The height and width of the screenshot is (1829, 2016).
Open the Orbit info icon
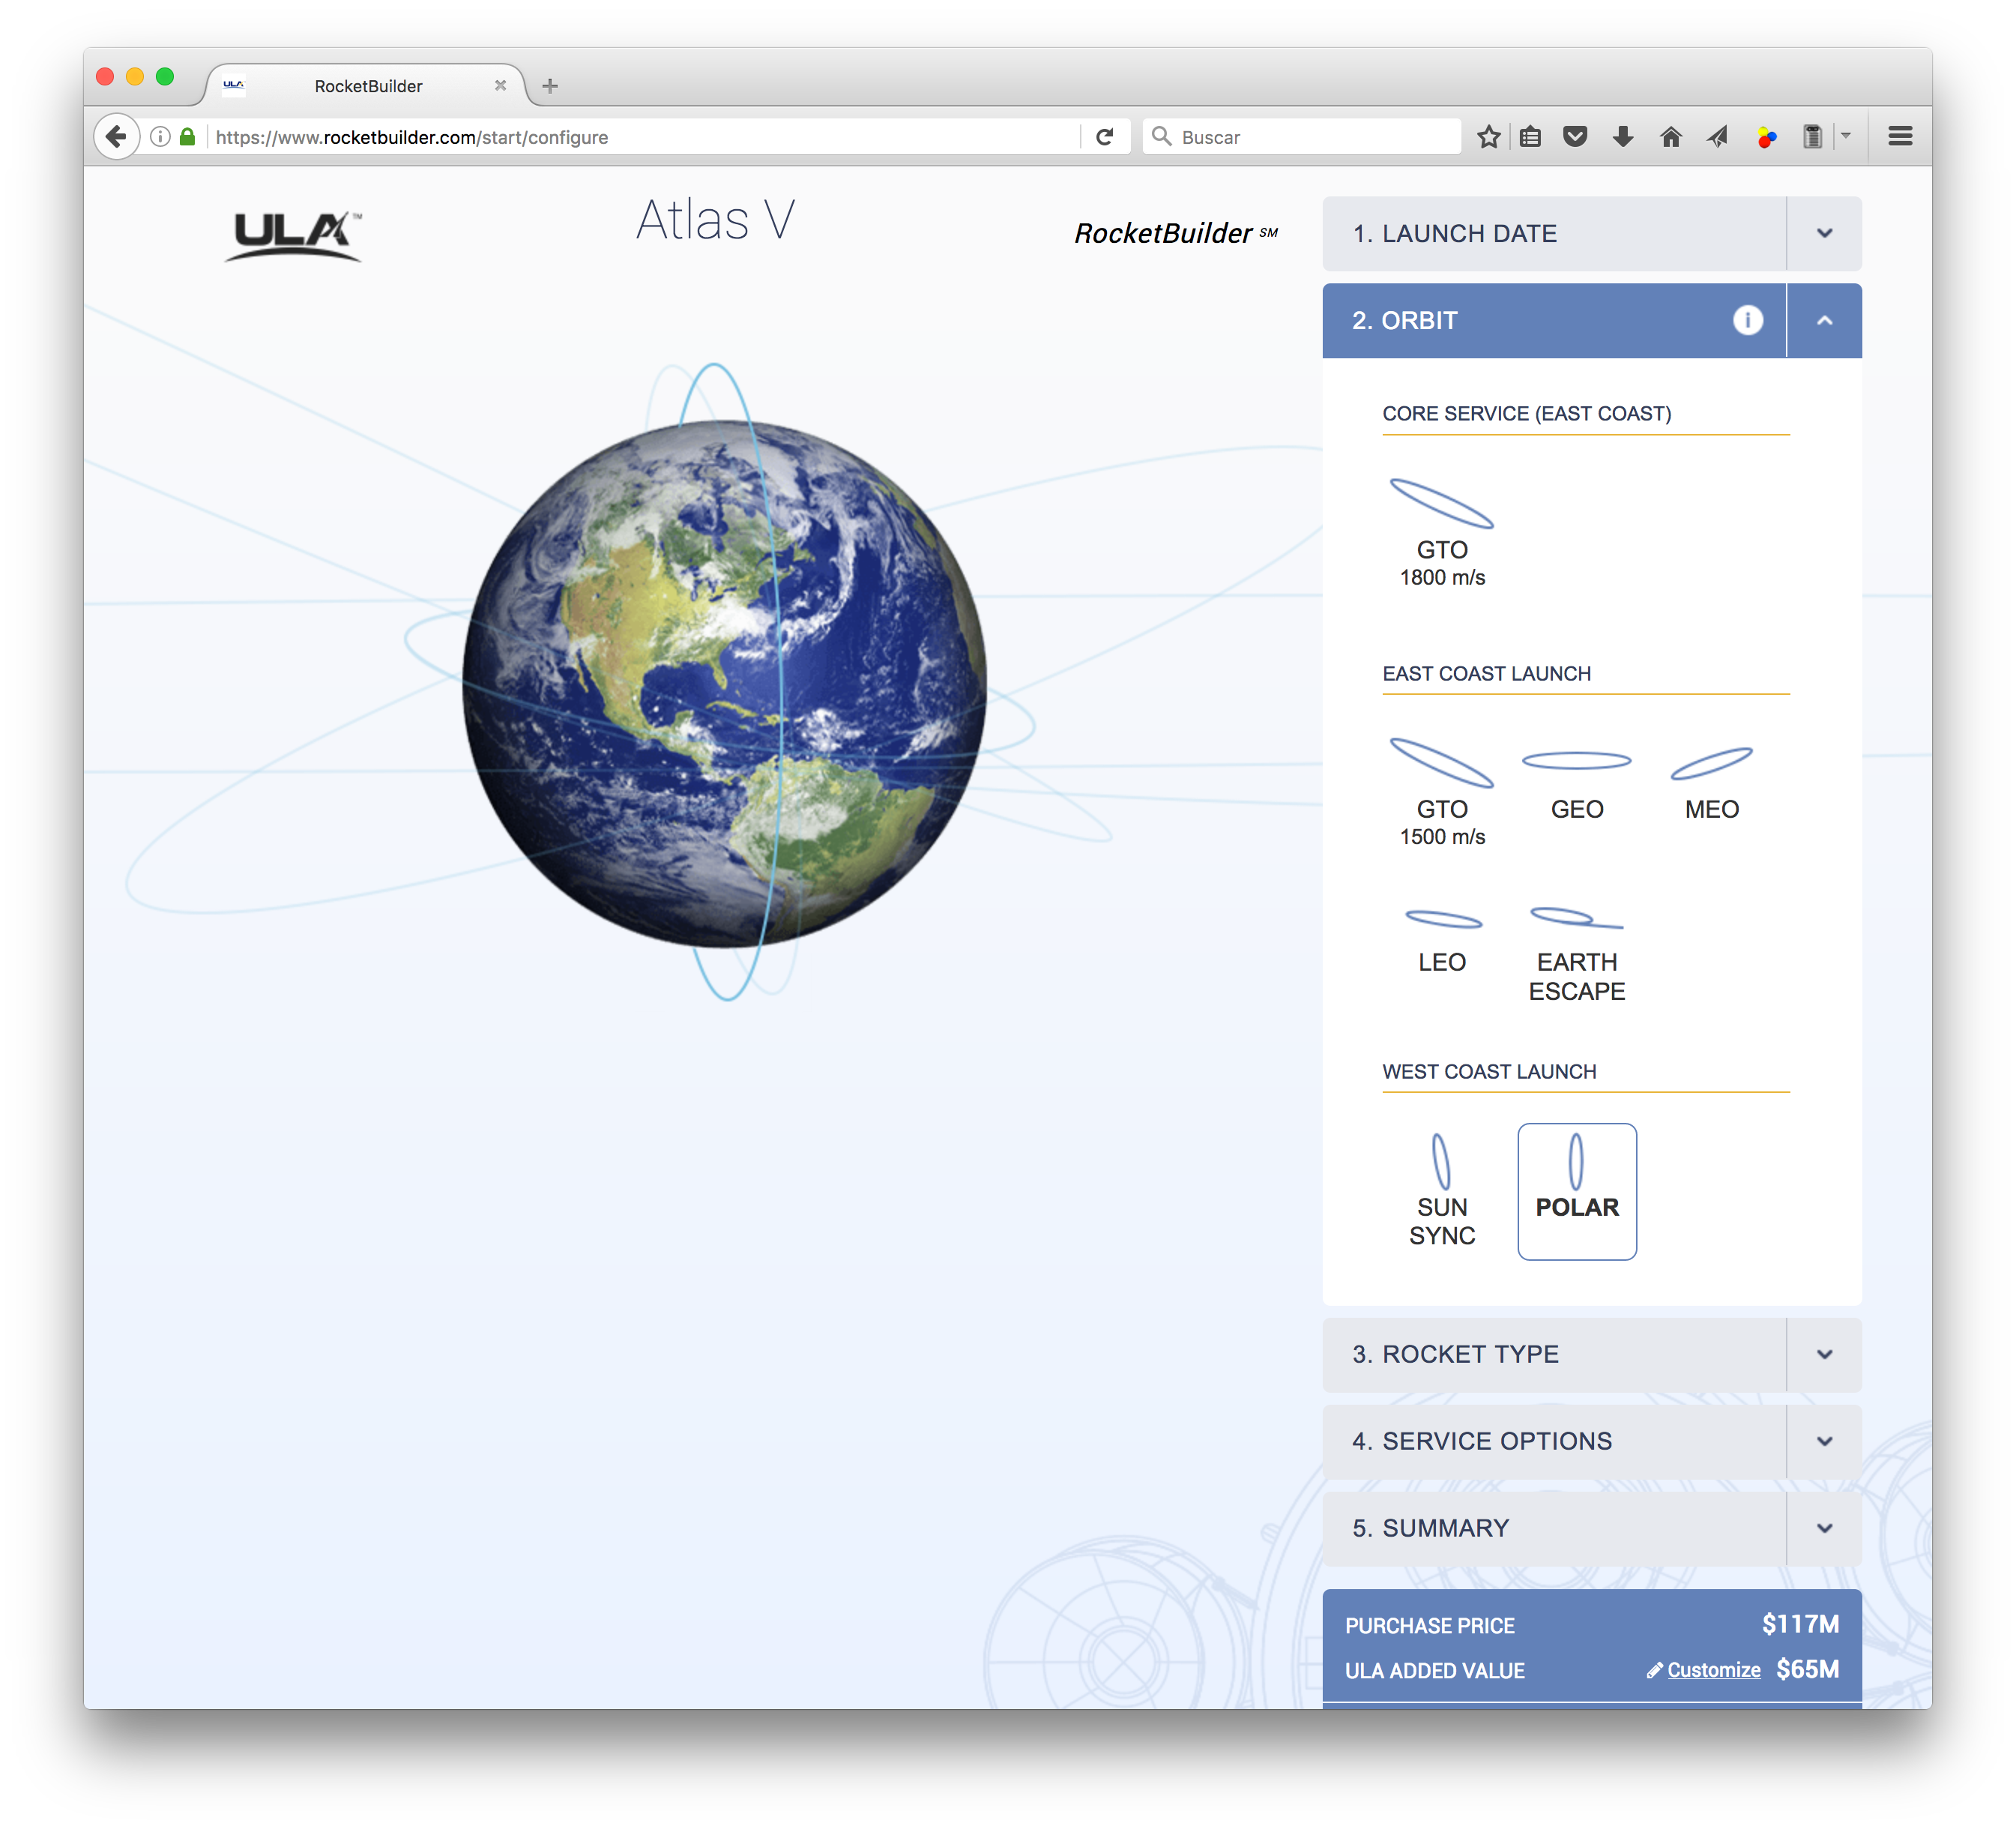point(1747,320)
